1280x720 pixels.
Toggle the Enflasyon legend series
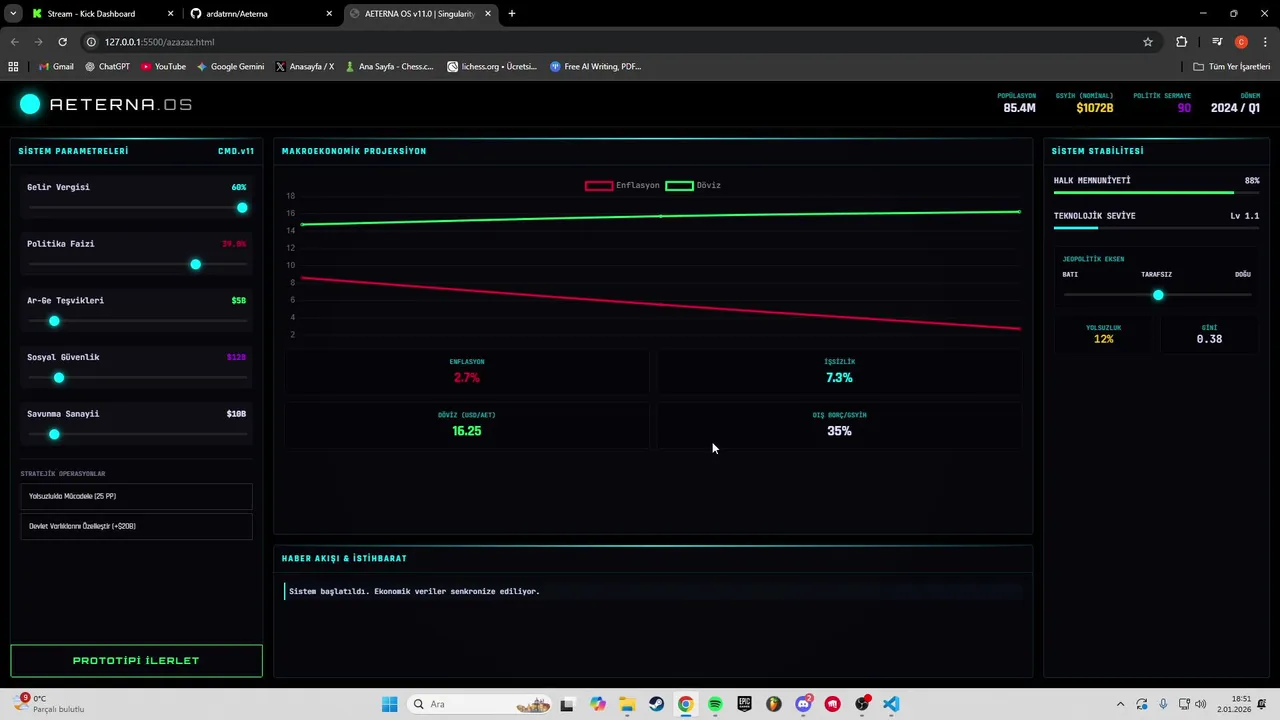622,185
